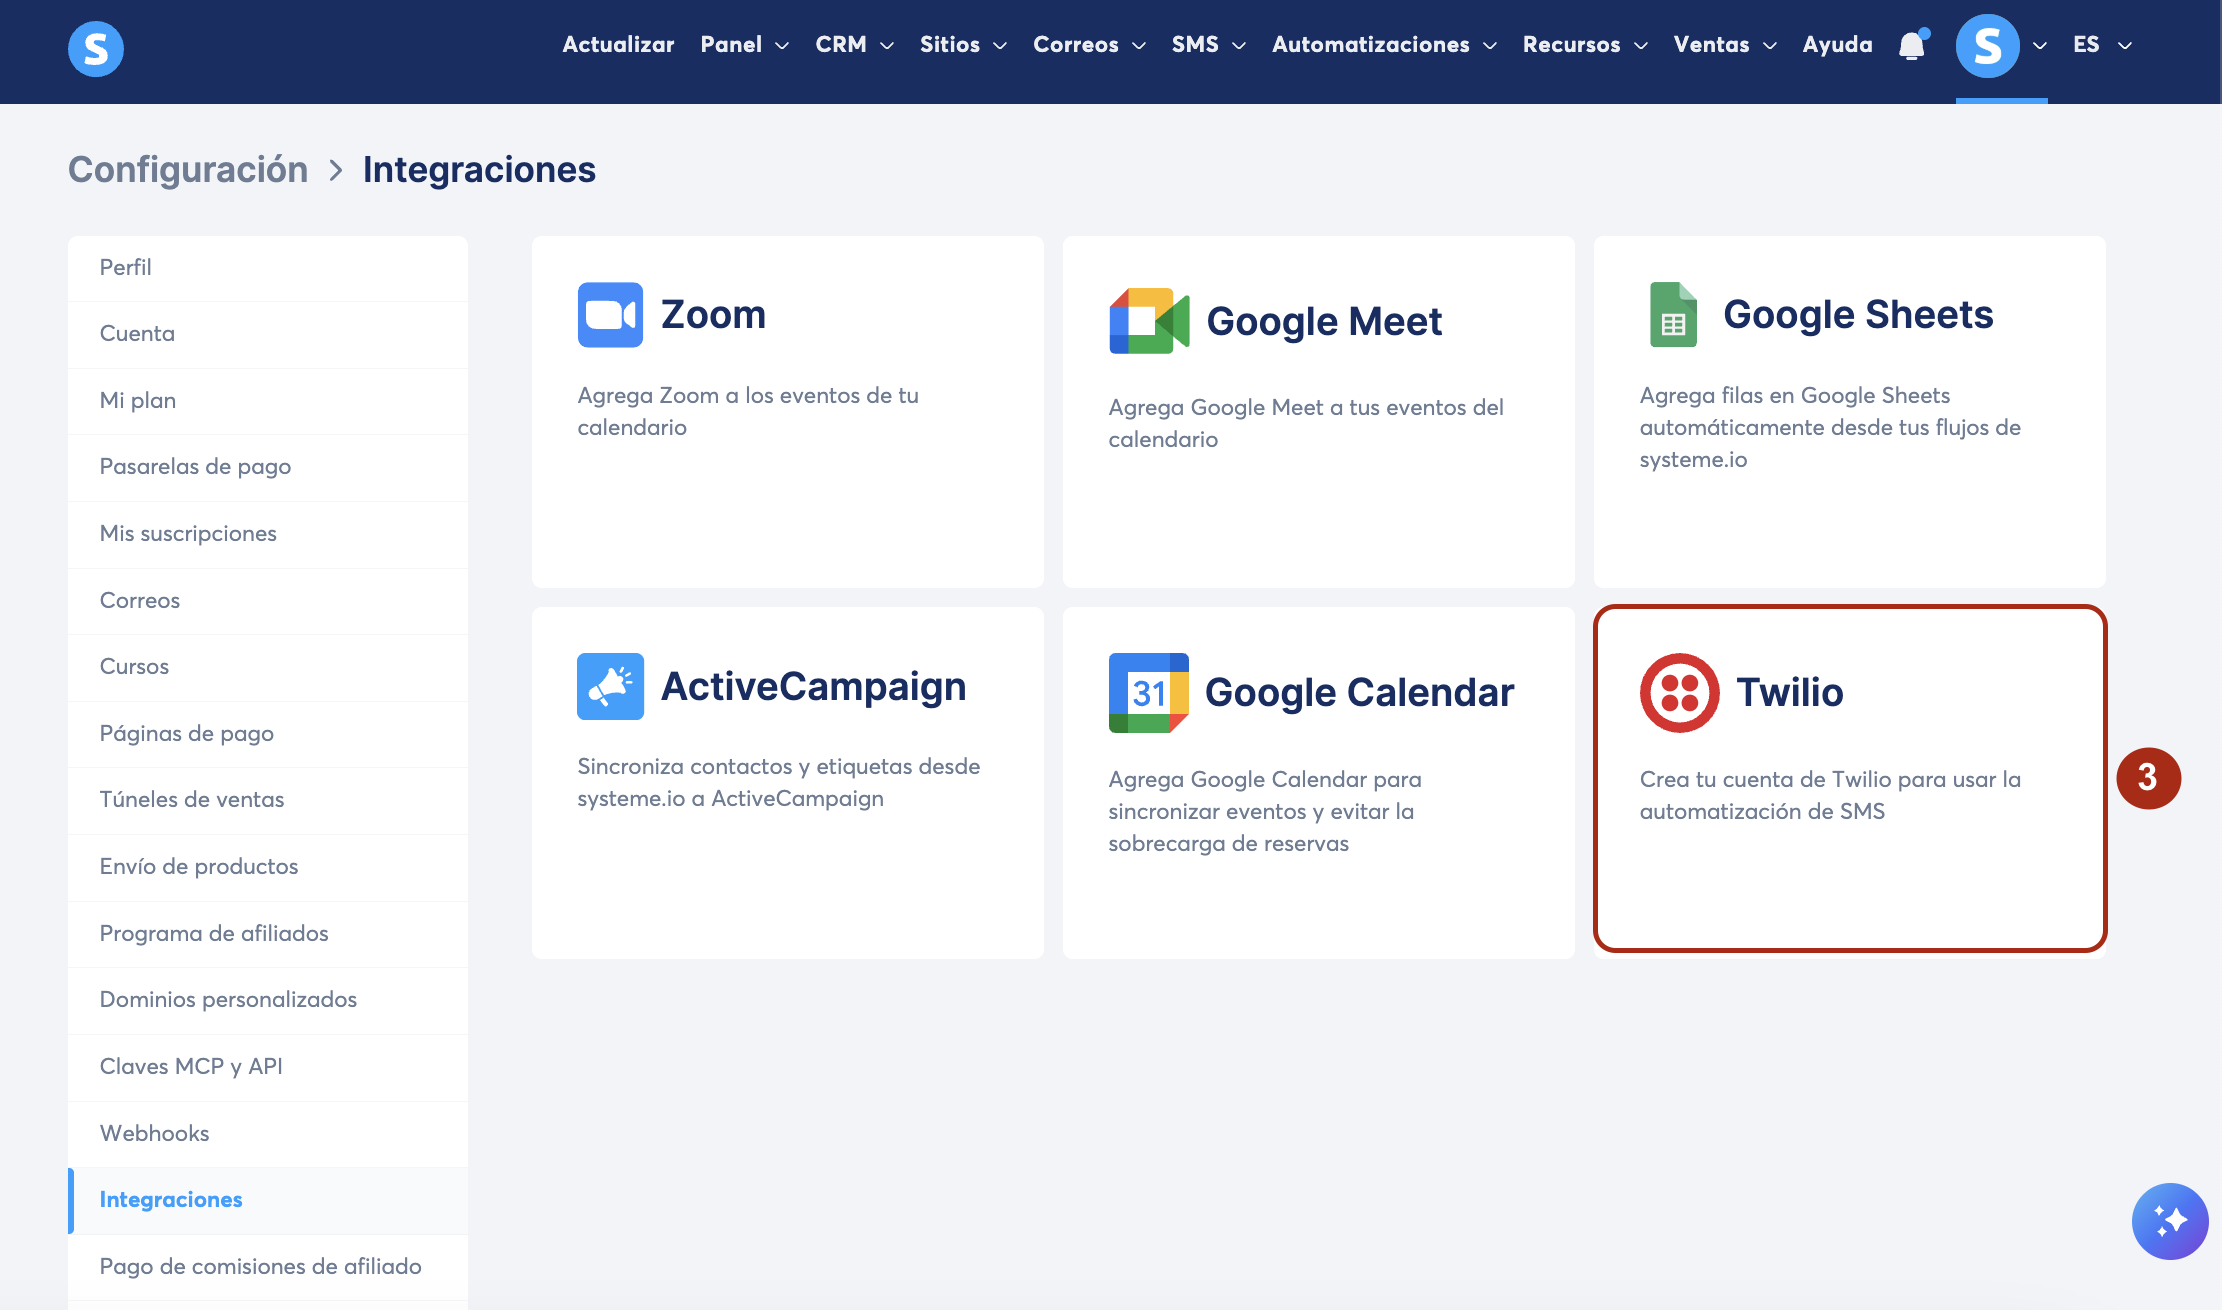The height and width of the screenshot is (1310, 2222).
Task: Select Mi plan in the sidebar
Action: pos(268,401)
